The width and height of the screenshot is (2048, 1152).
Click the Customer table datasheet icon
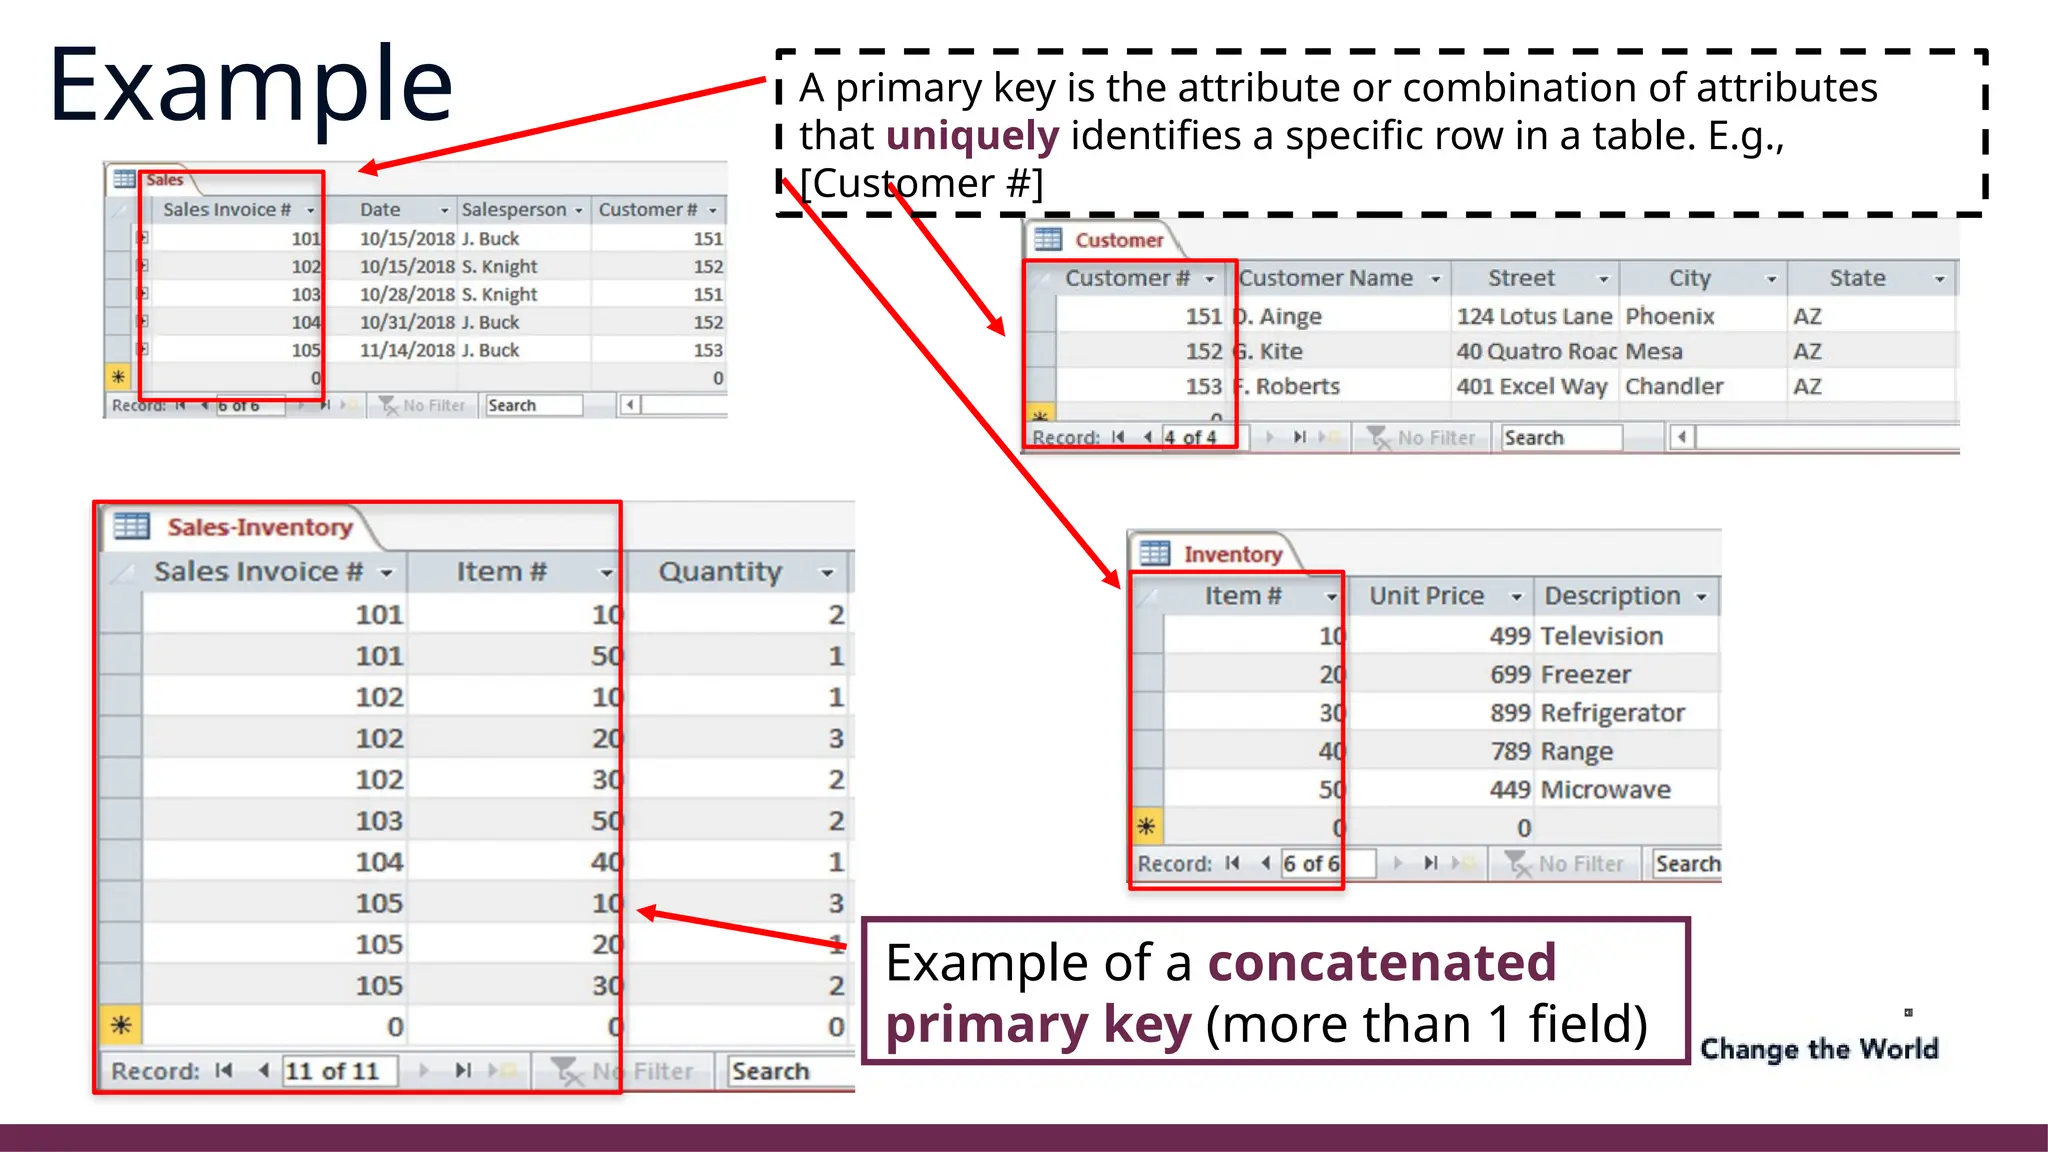click(x=1048, y=240)
